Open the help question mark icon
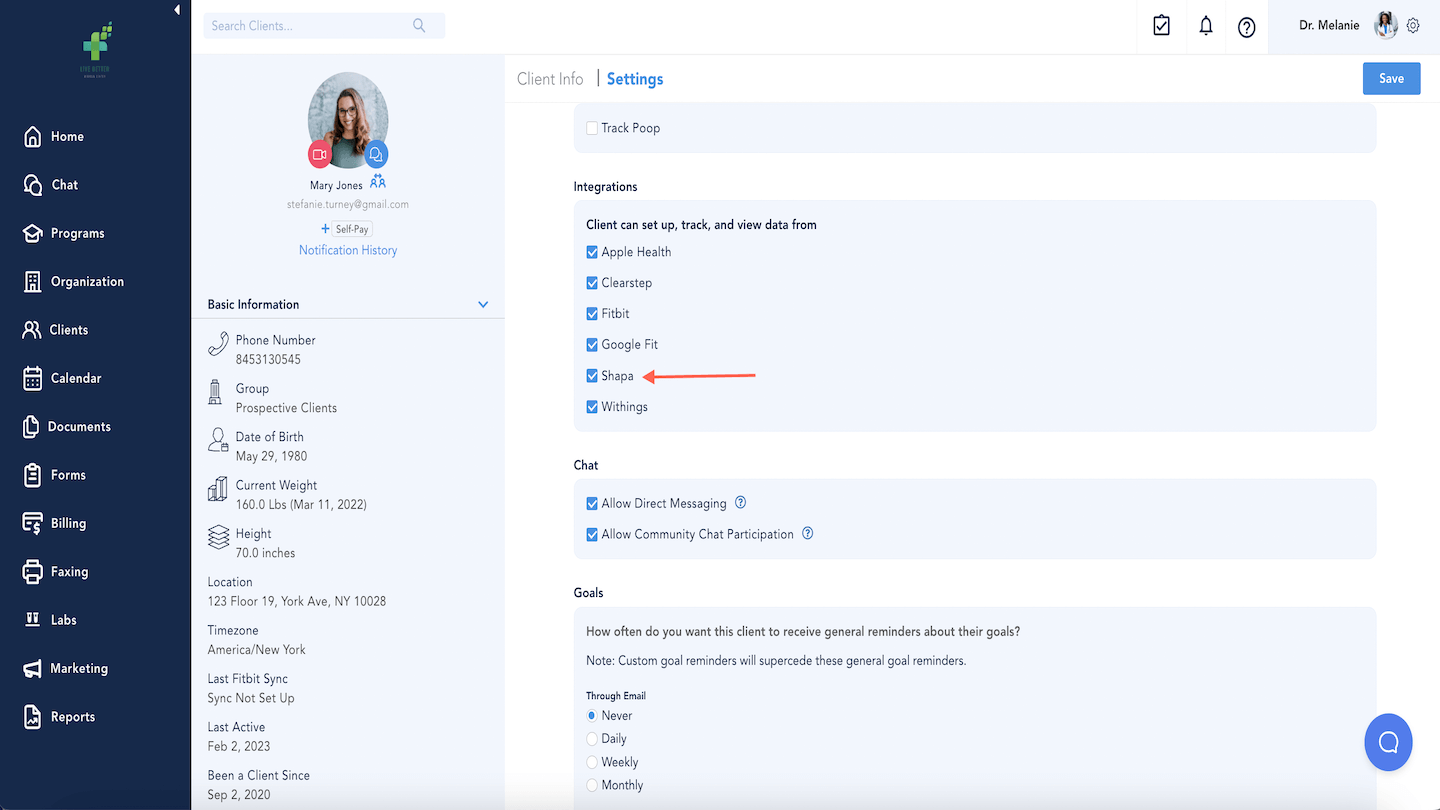 coord(1246,27)
